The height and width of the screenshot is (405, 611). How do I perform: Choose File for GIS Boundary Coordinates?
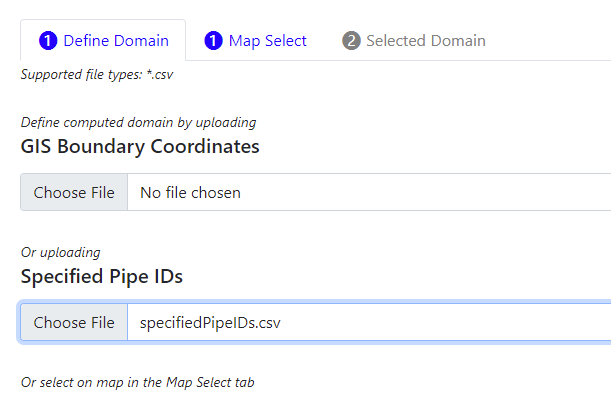(x=74, y=192)
